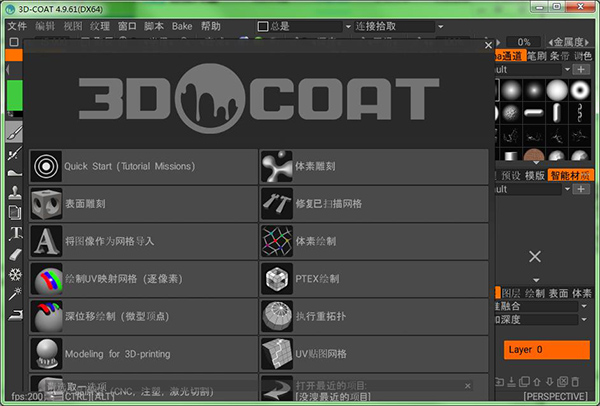Pick the Stamp tool in left toolbar
Viewport: 600px width, 406px height.
coord(15,192)
